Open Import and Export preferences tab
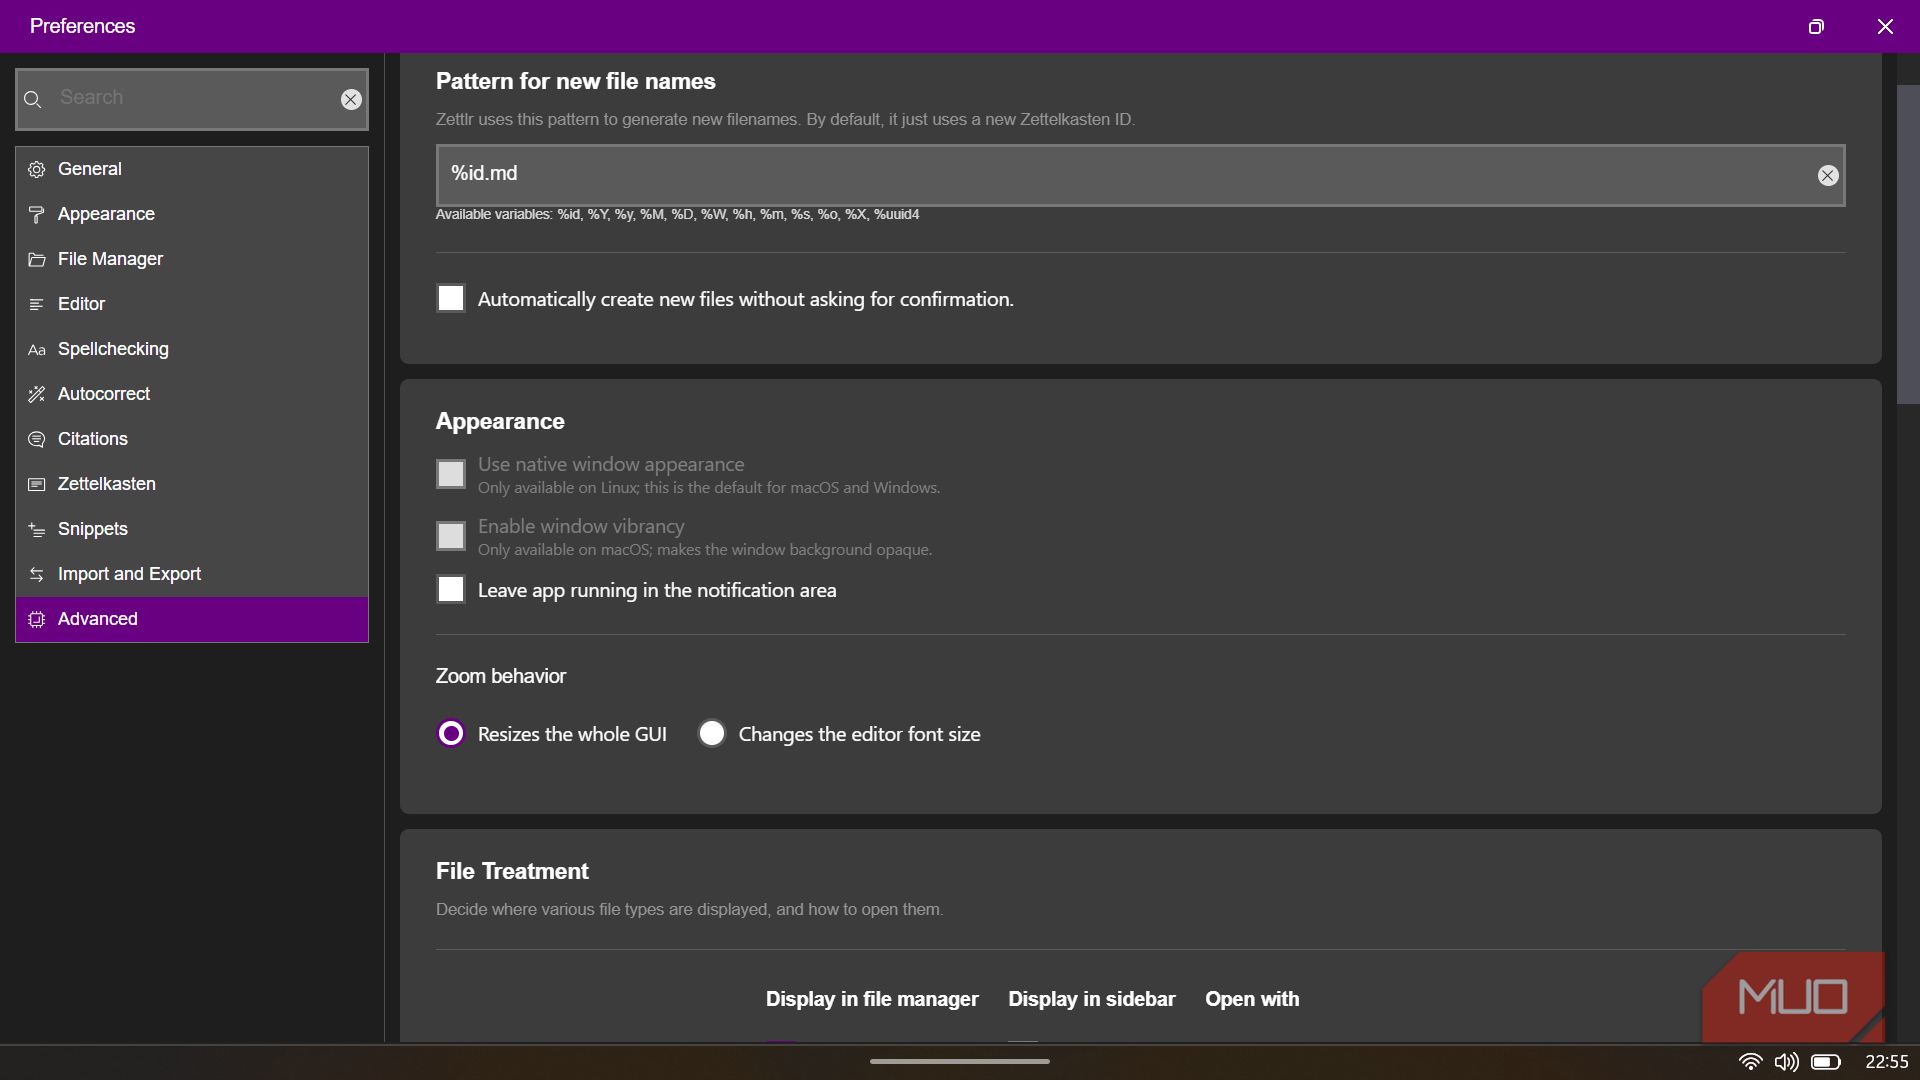1920x1080 pixels. (192, 574)
